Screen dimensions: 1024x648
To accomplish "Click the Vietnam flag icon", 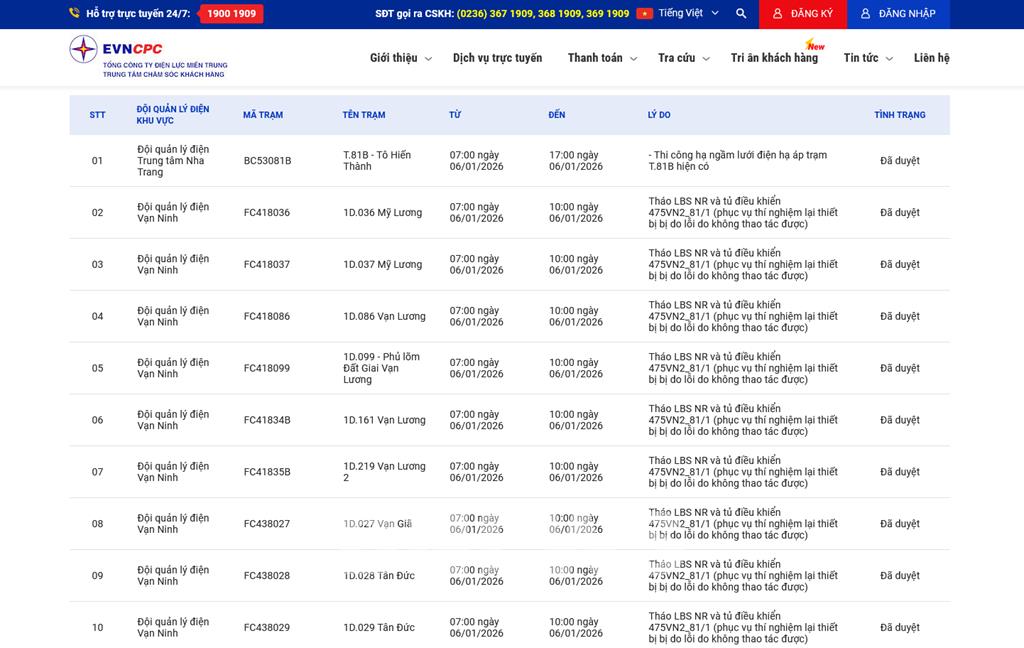I will 645,14.
